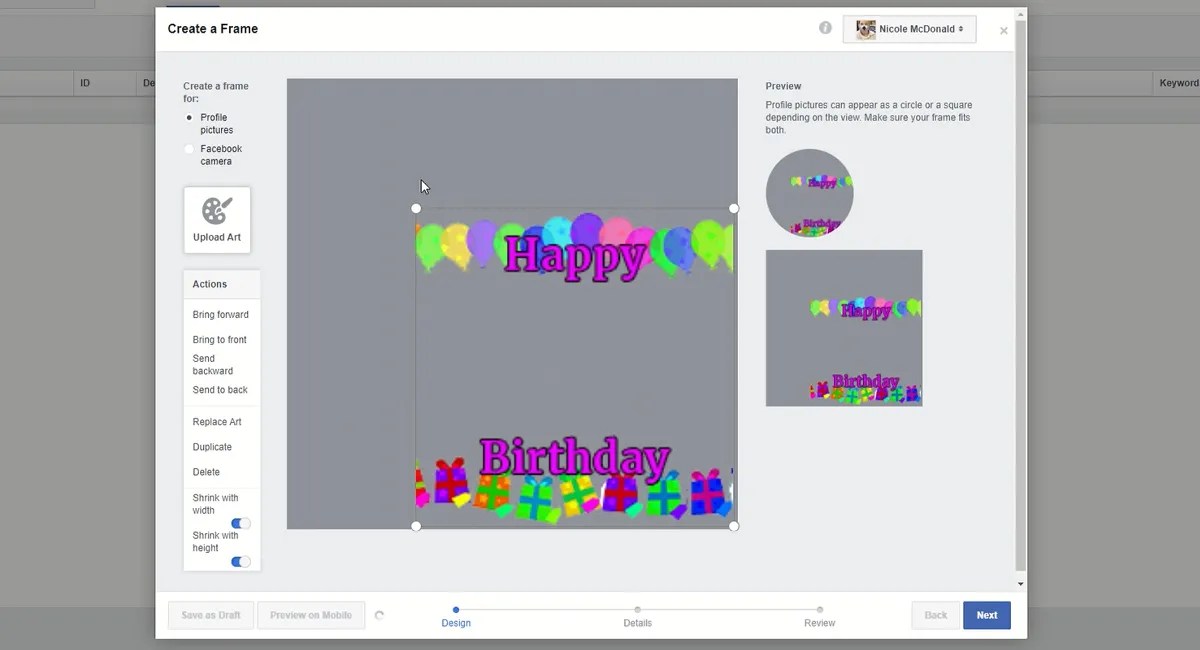Jump to the Review step
Image resolution: width=1200 pixels, height=650 pixels.
(x=819, y=608)
